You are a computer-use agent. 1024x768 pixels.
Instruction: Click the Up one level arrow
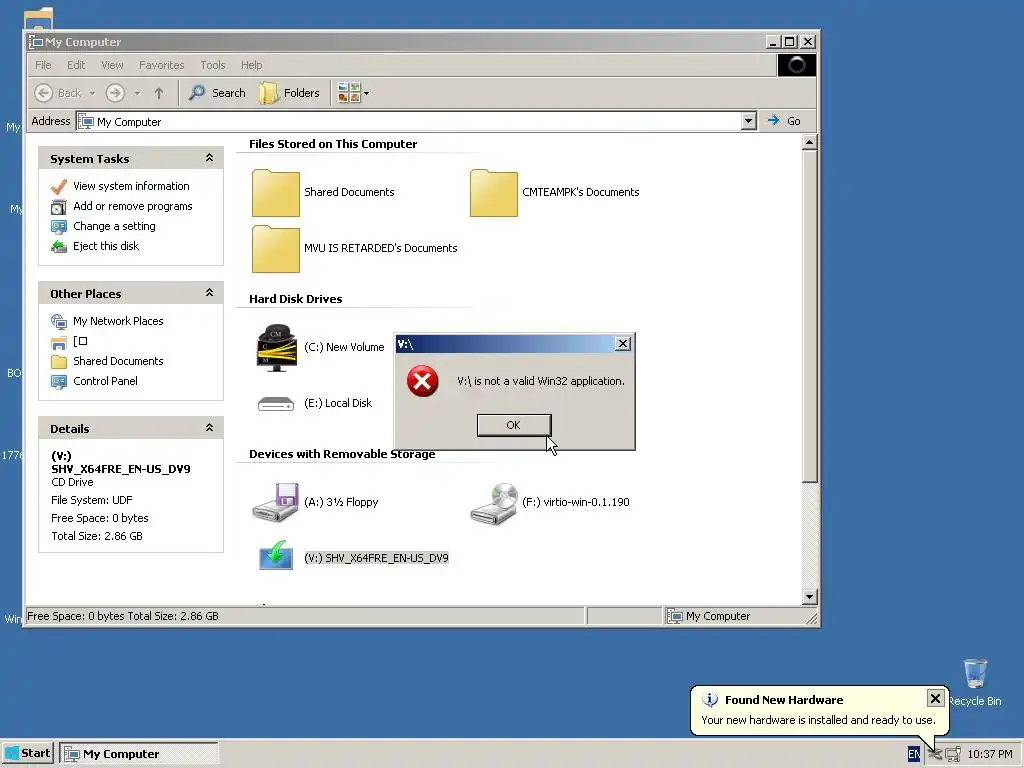(159, 93)
